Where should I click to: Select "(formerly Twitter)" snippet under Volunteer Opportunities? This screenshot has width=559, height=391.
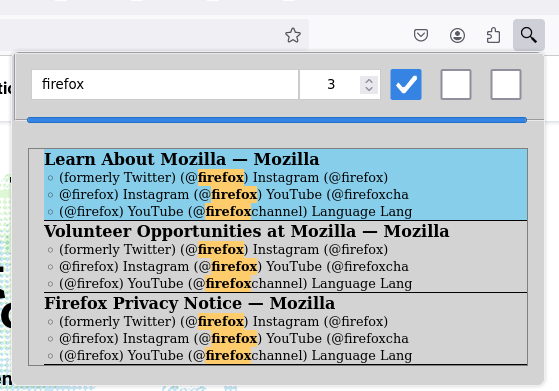coord(224,249)
